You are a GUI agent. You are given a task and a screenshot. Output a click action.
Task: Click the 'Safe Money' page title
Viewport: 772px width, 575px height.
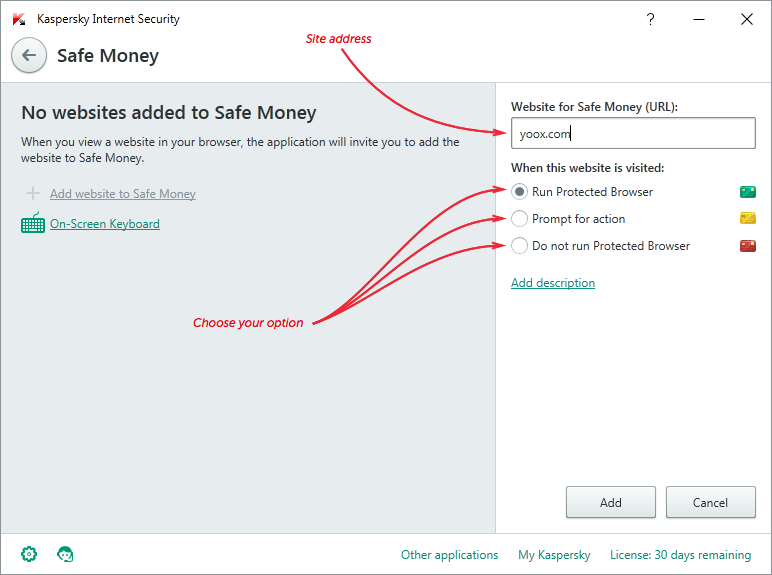pos(108,56)
